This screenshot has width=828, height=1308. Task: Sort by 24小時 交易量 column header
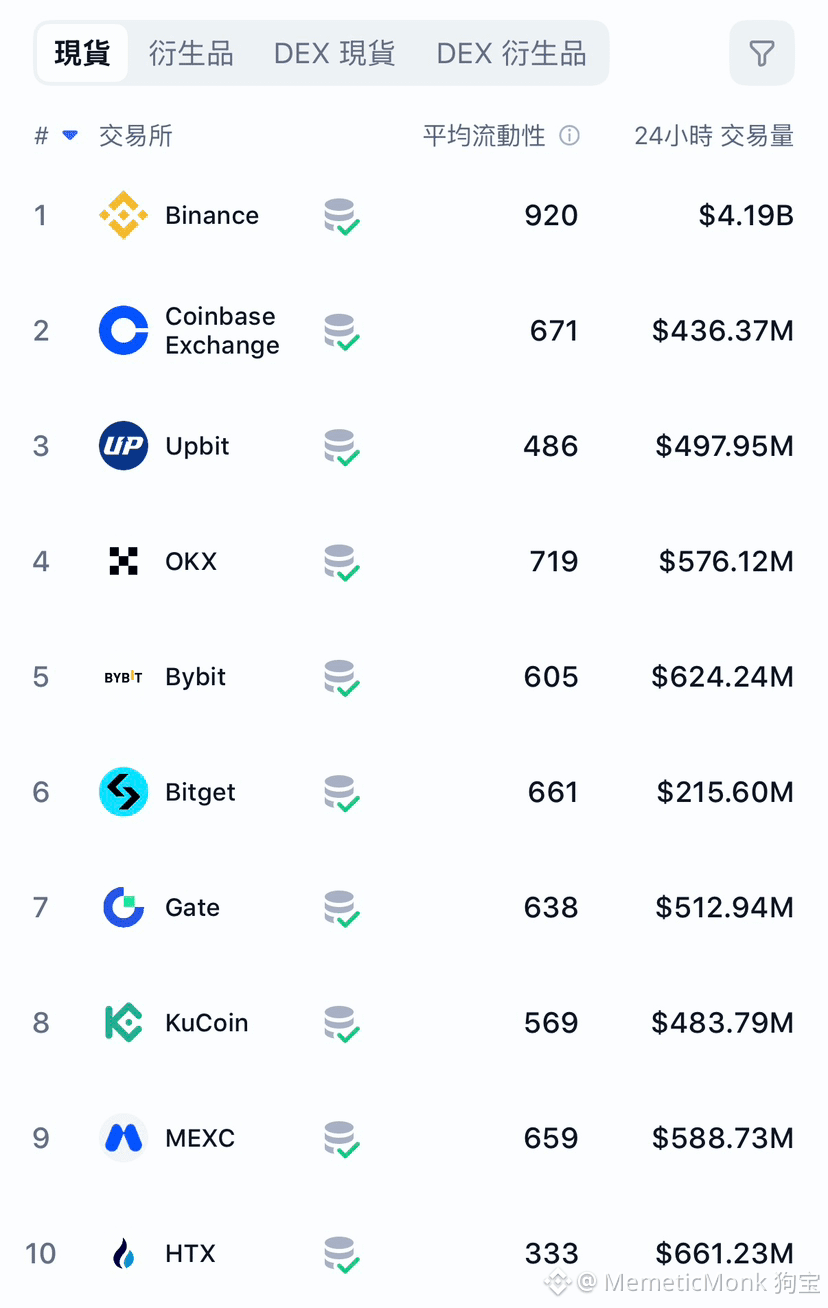tap(714, 136)
